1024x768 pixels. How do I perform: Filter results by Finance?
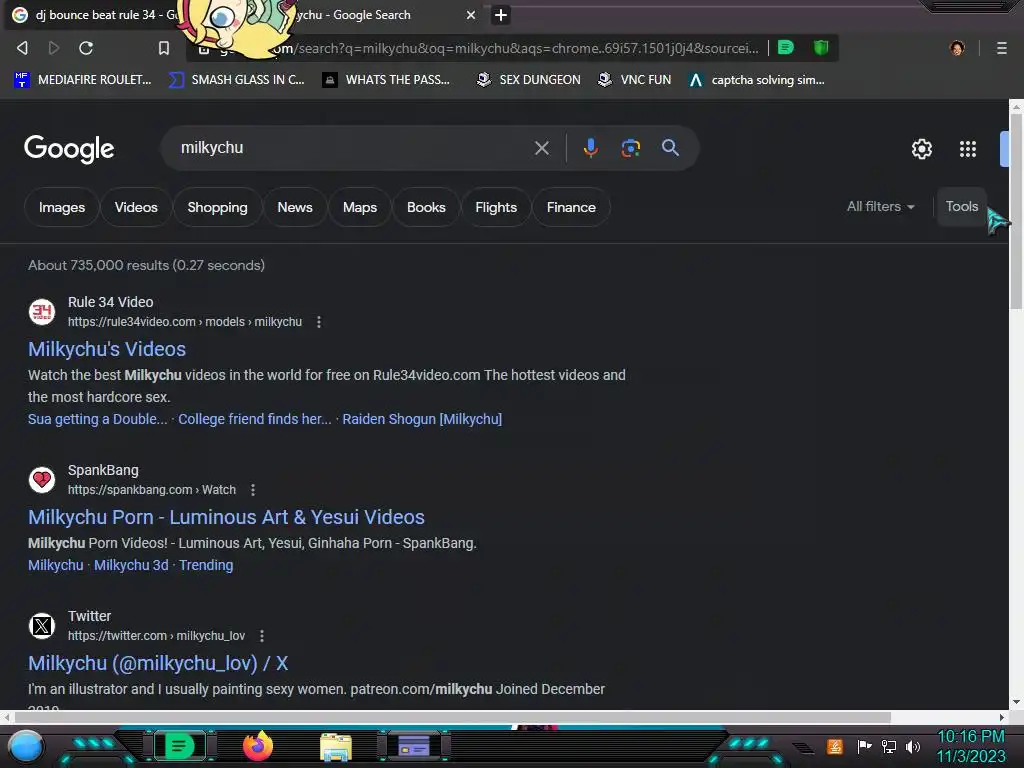point(571,207)
